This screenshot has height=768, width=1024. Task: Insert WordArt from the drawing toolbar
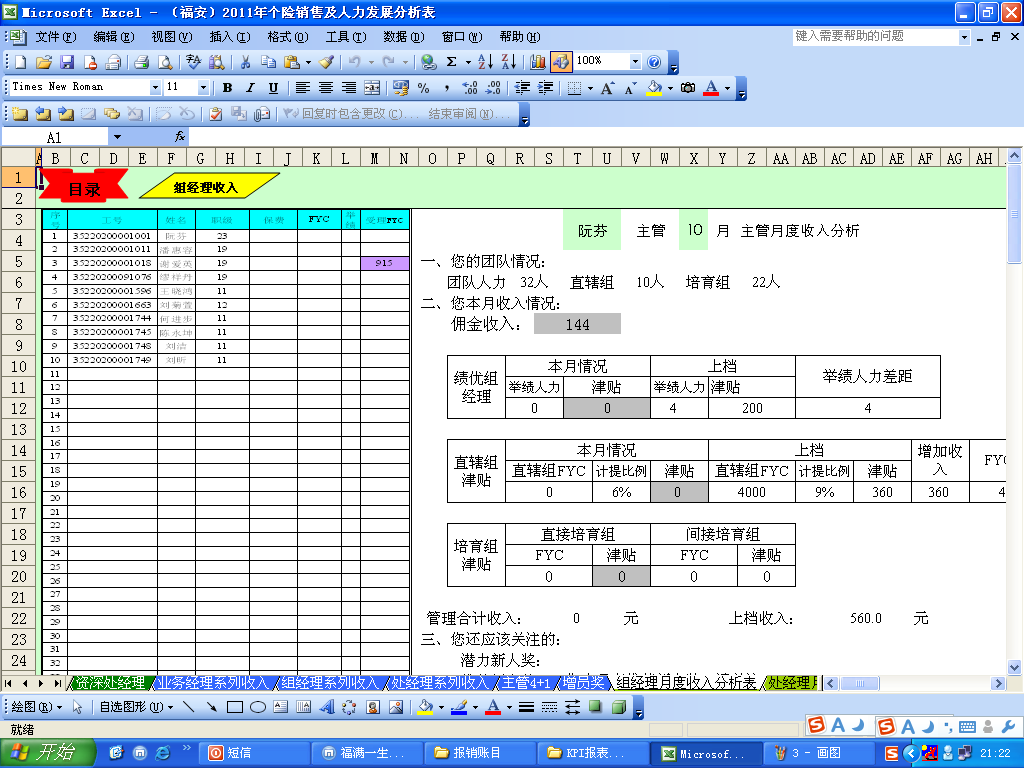tap(327, 707)
